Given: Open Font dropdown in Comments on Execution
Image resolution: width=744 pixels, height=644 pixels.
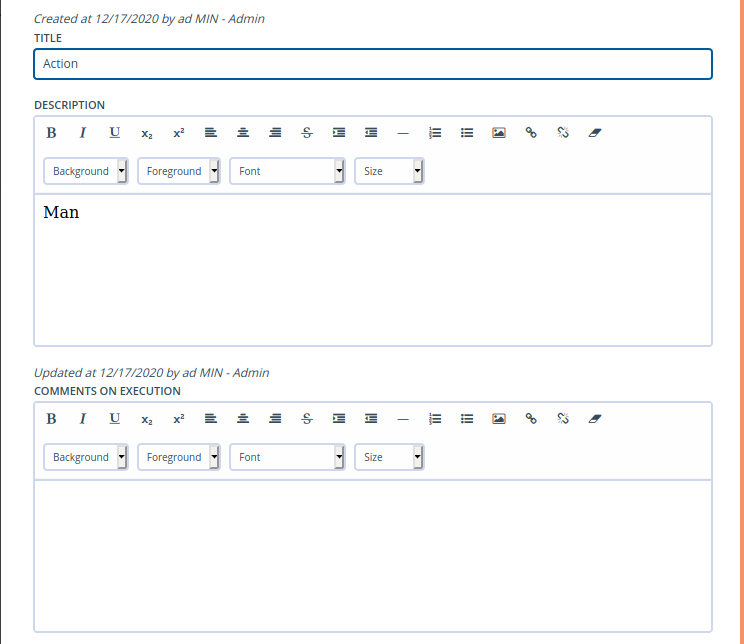Looking at the screenshot, I should [288, 457].
